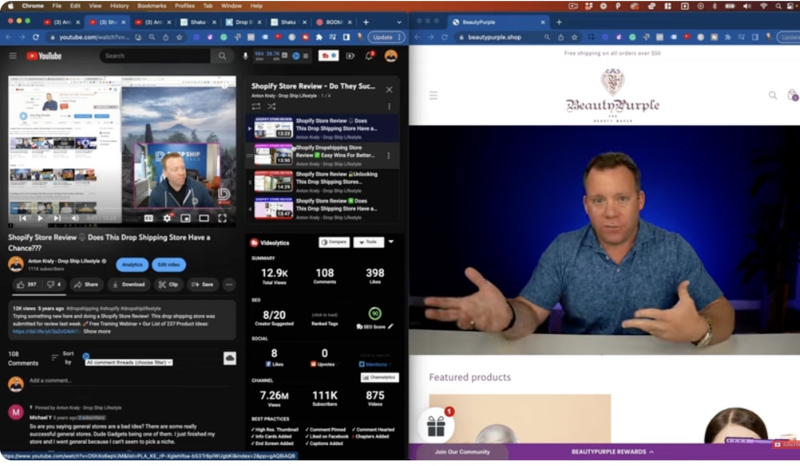Open player settings gear

point(167,218)
